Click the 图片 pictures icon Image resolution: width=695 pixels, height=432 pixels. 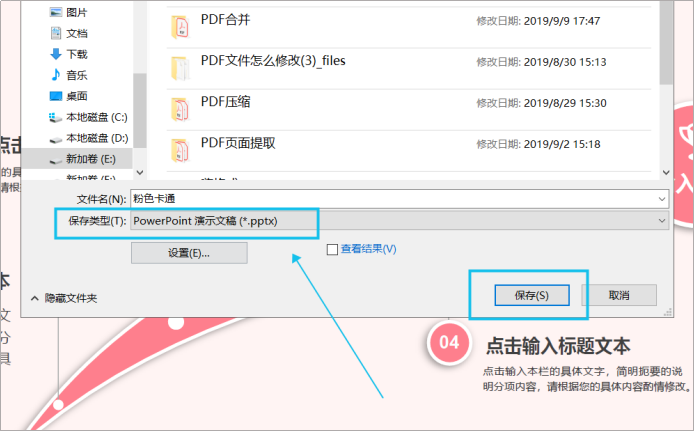(56, 12)
